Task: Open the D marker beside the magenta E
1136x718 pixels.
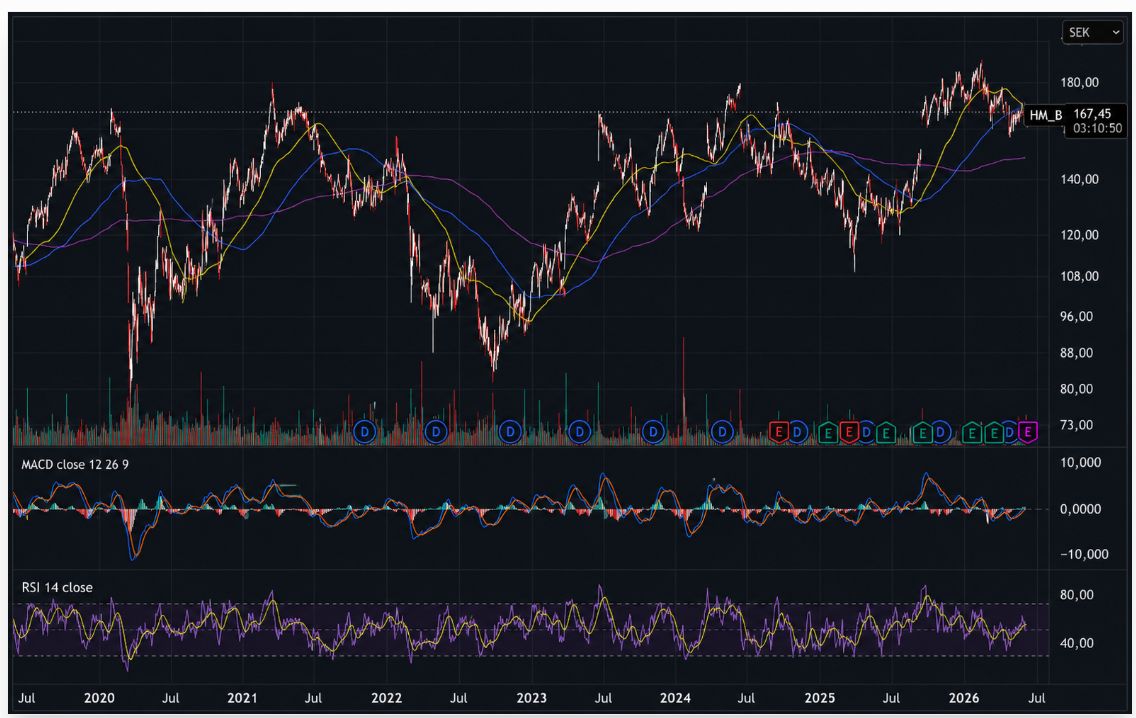Action: 1009,433
